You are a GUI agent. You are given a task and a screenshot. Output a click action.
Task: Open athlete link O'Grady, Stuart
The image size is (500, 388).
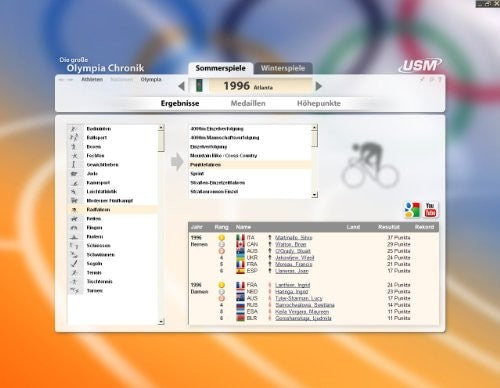[293, 251]
